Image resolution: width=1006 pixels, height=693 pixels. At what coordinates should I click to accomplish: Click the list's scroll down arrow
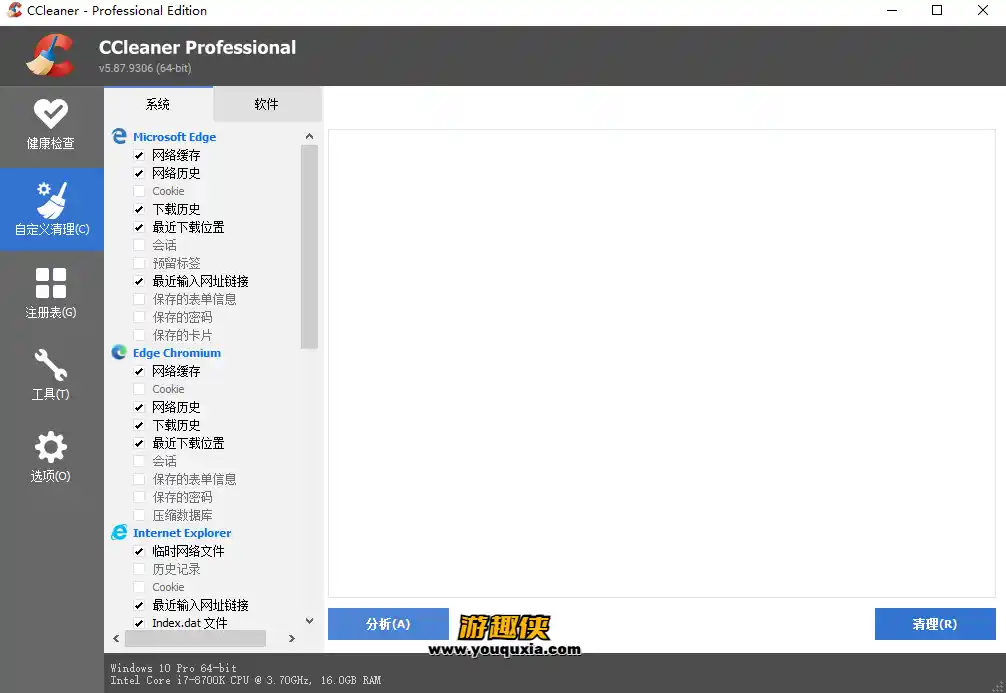[x=309, y=620]
